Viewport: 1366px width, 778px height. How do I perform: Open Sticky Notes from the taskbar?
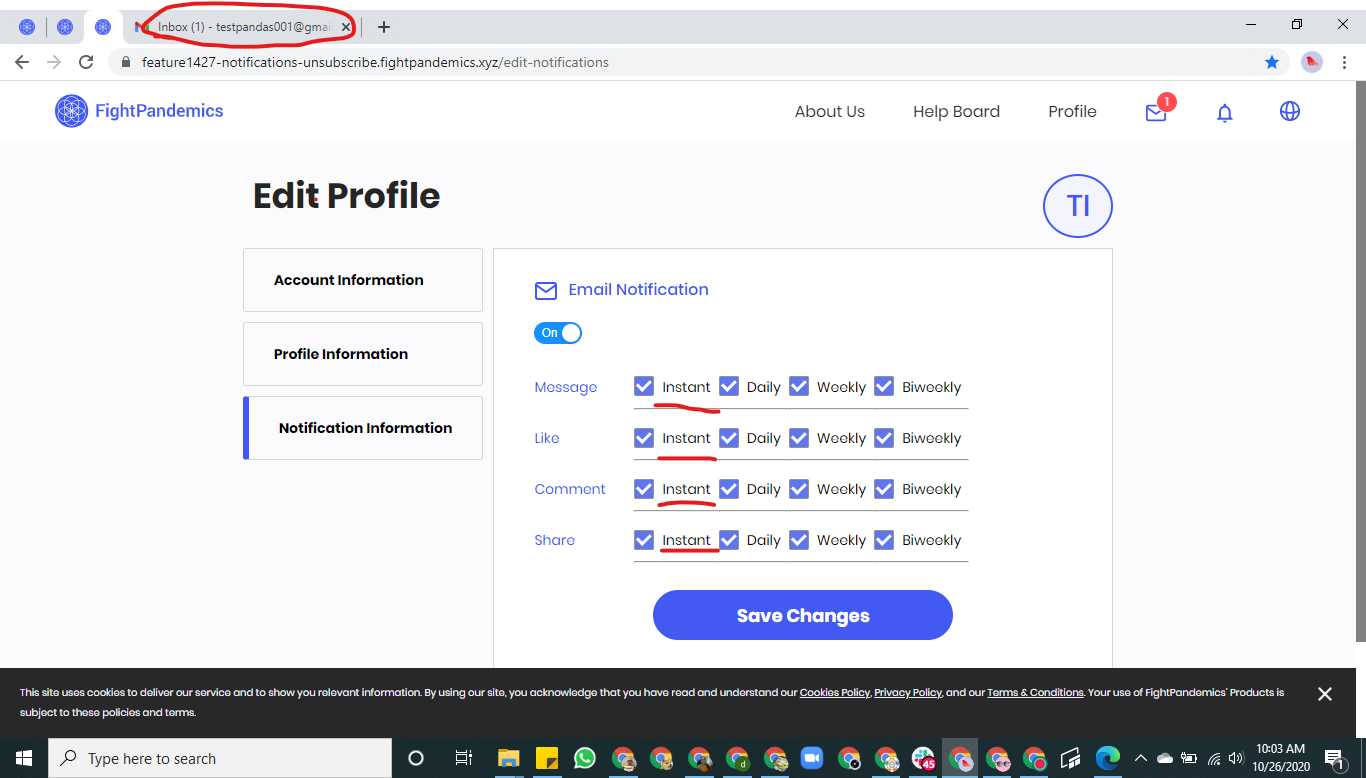click(547, 758)
